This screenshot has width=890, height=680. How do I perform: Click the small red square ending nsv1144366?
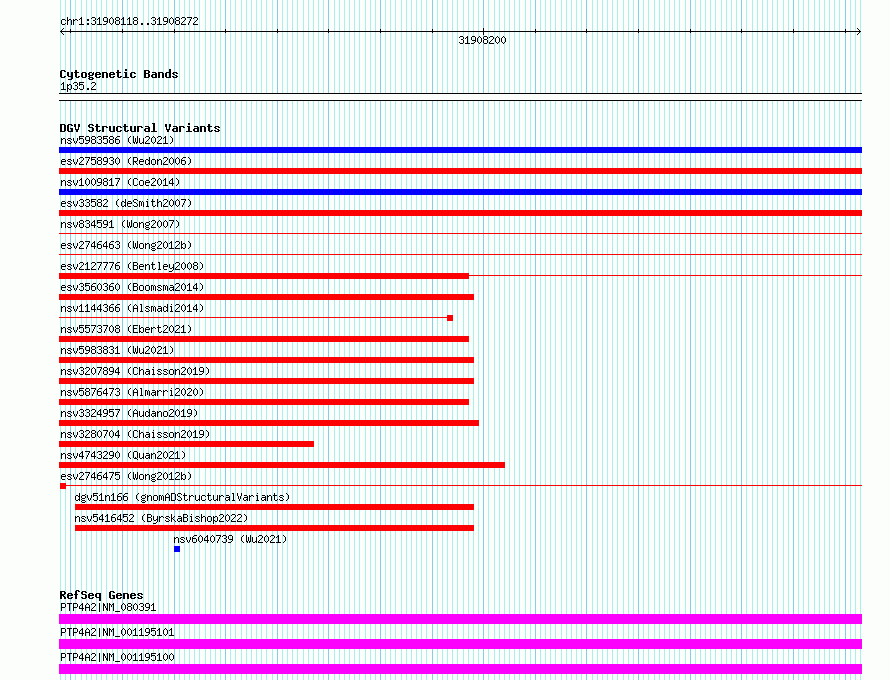click(x=450, y=318)
